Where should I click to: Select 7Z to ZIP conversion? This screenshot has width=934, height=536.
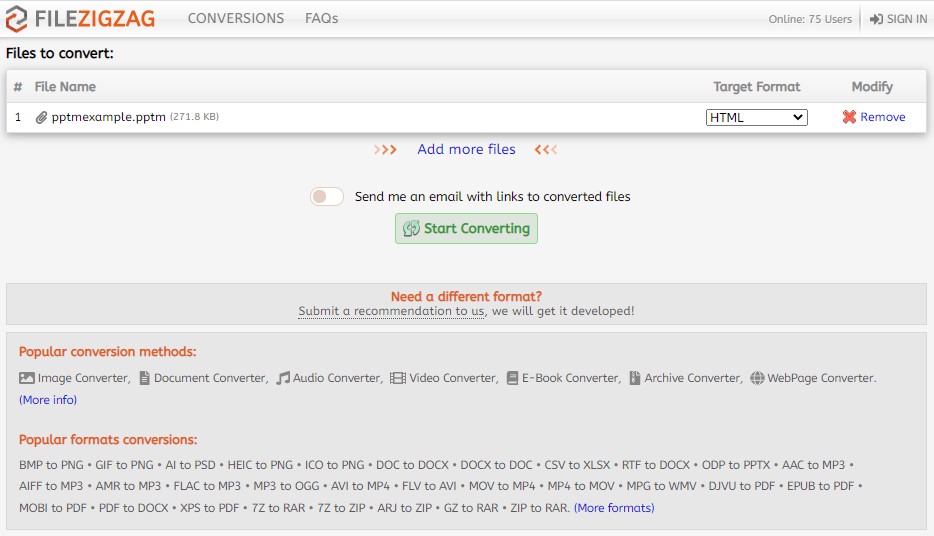tap(341, 507)
